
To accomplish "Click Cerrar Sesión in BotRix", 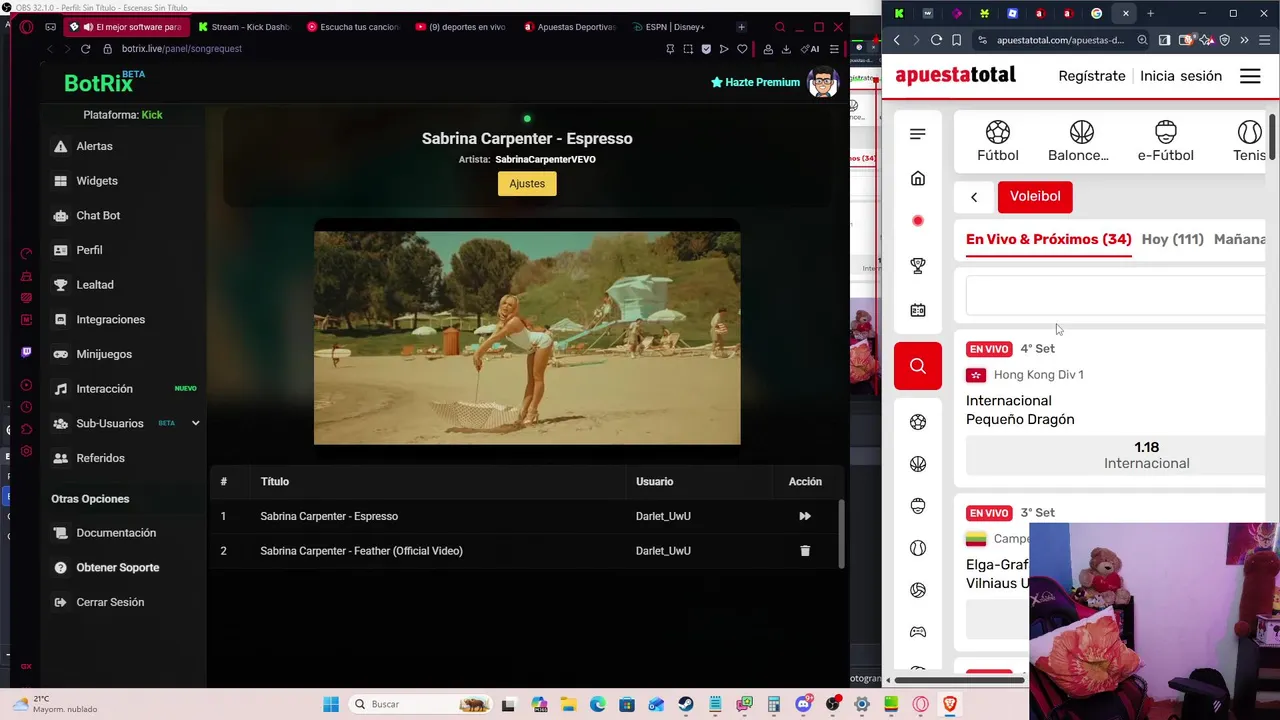I will pos(110,602).
